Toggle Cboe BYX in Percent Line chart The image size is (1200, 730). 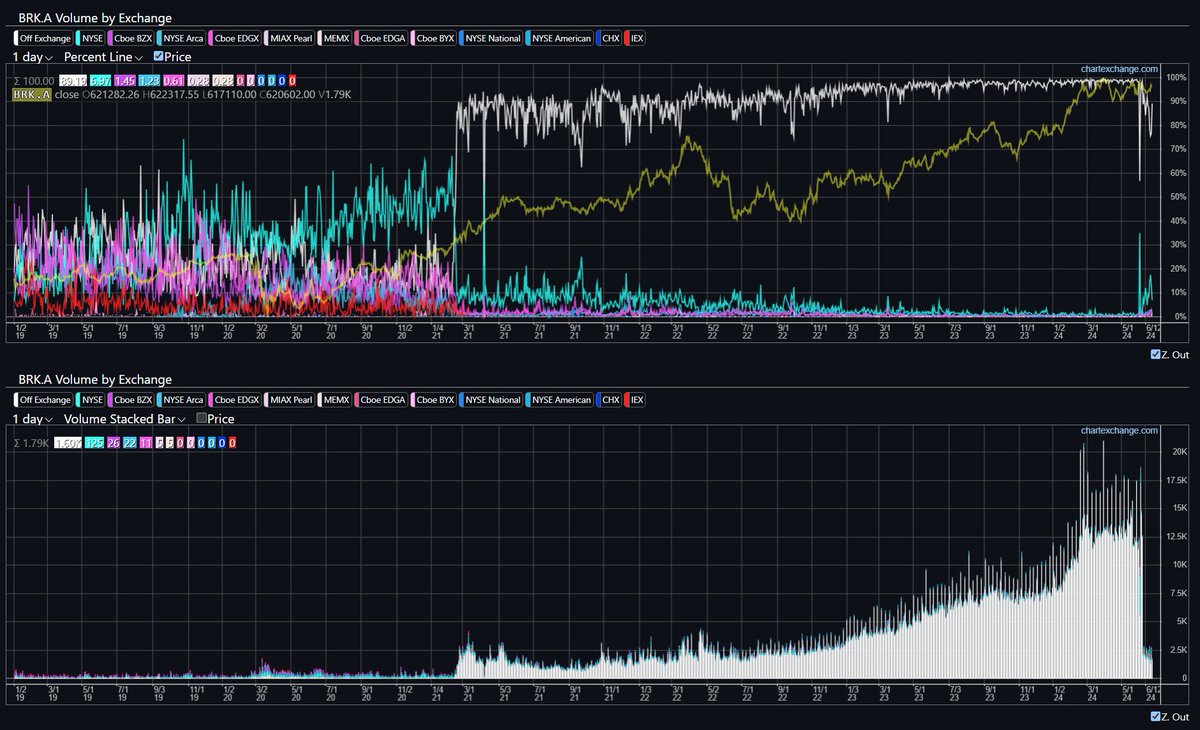(435, 38)
